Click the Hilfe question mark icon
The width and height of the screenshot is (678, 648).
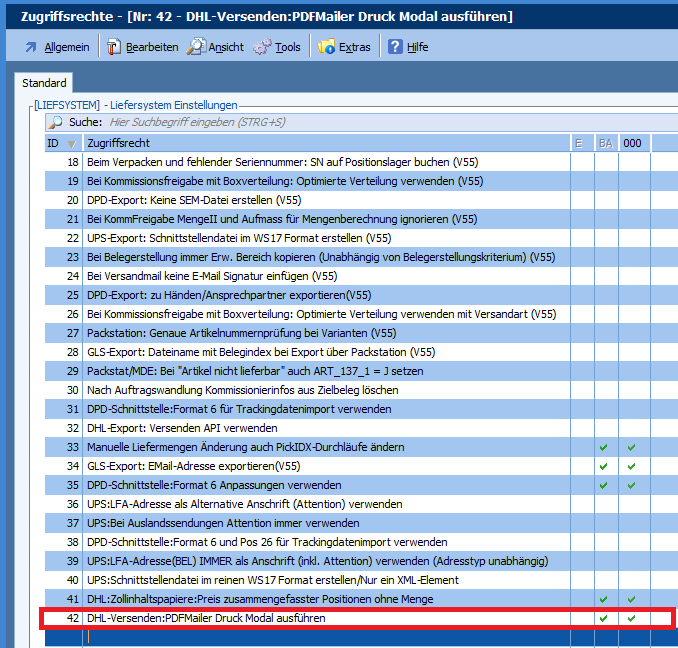[395, 47]
